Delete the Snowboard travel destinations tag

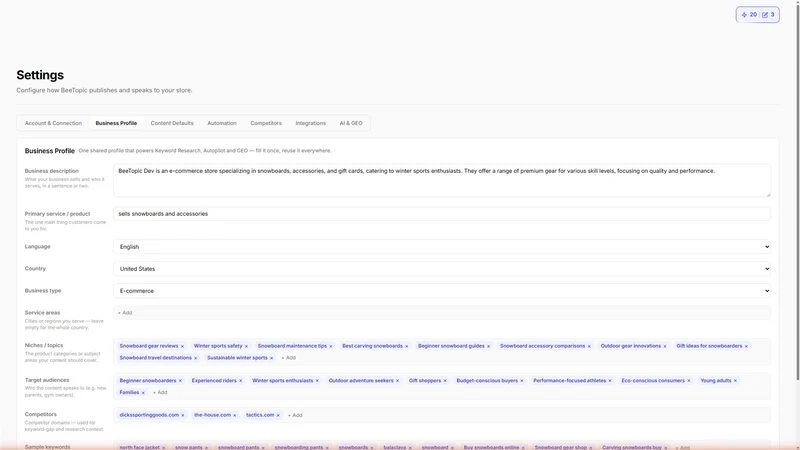[195, 358]
